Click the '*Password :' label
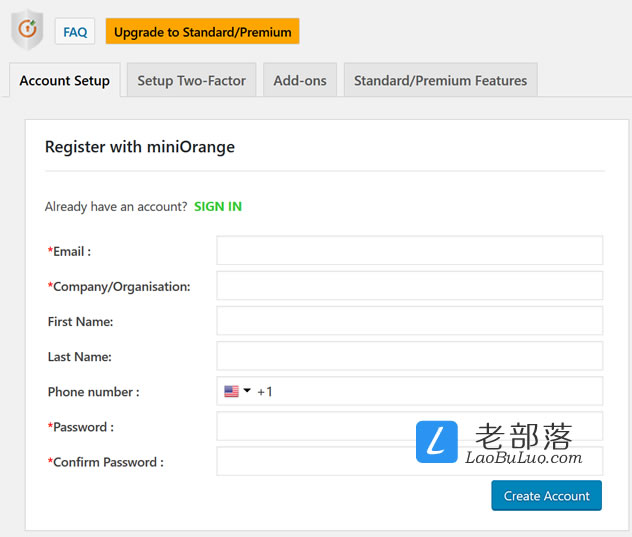The image size is (632, 537). [x=81, y=427]
